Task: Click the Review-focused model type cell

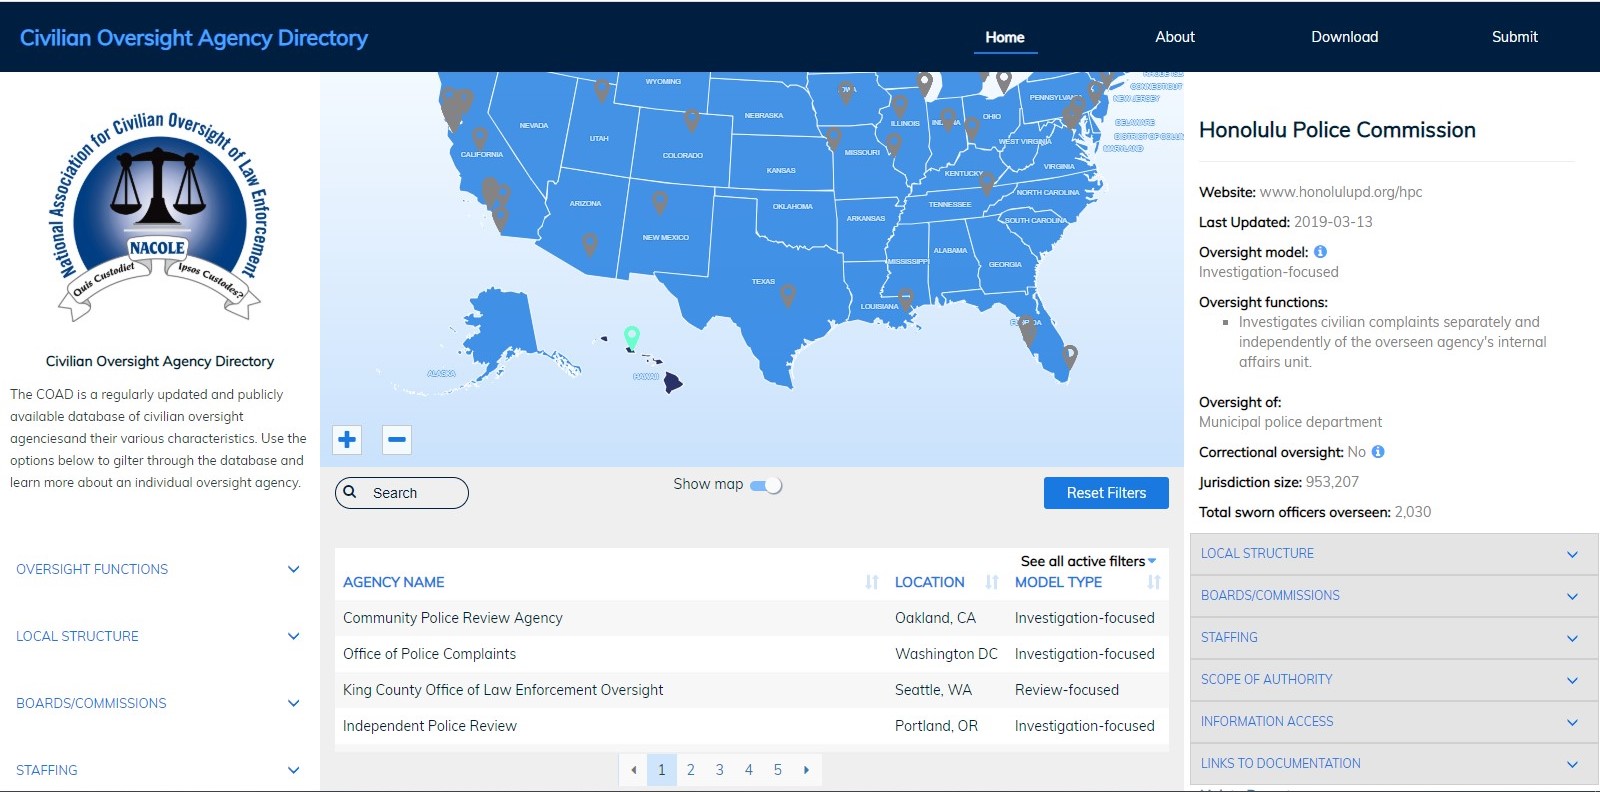Action: tap(1067, 690)
